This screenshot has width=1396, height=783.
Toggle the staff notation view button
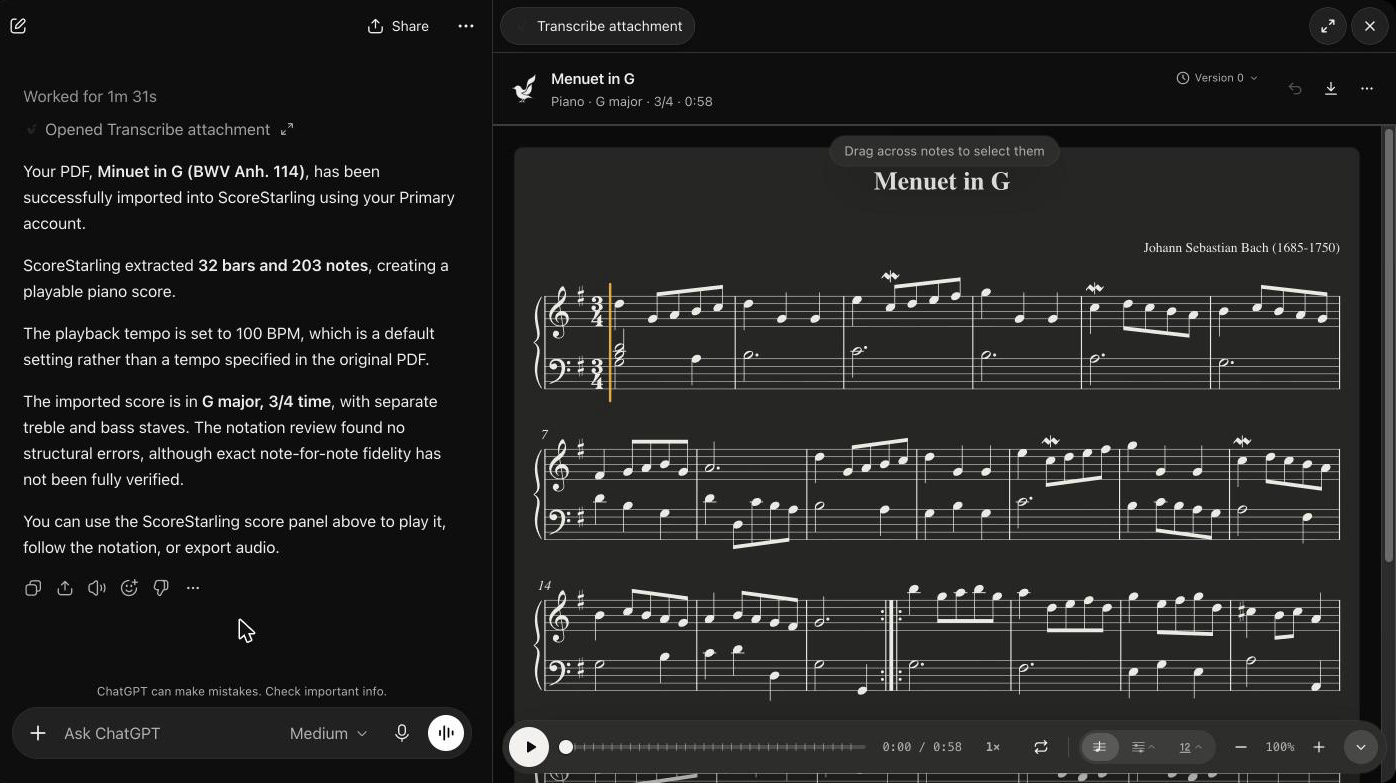click(1100, 747)
